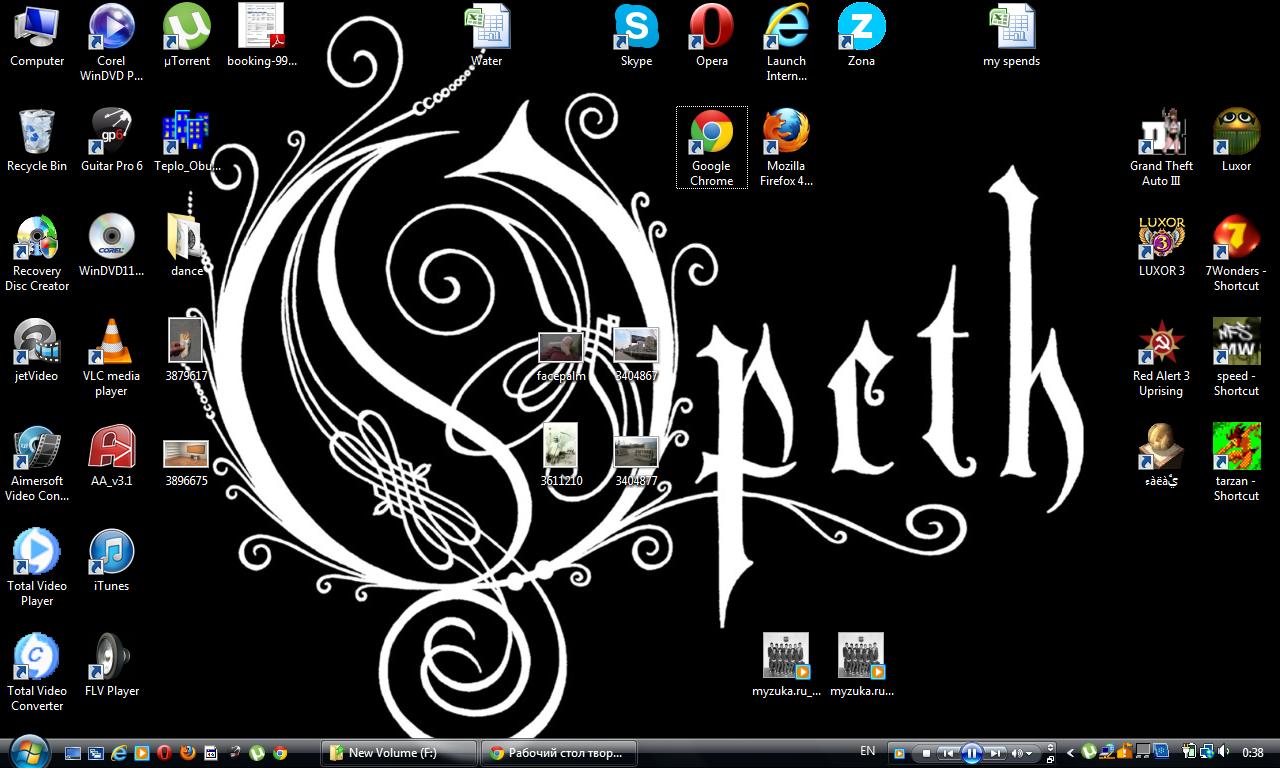The height and width of the screenshot is (768, 1280).
Task: Stop playback in the taskbar media player
Action: 926,753
